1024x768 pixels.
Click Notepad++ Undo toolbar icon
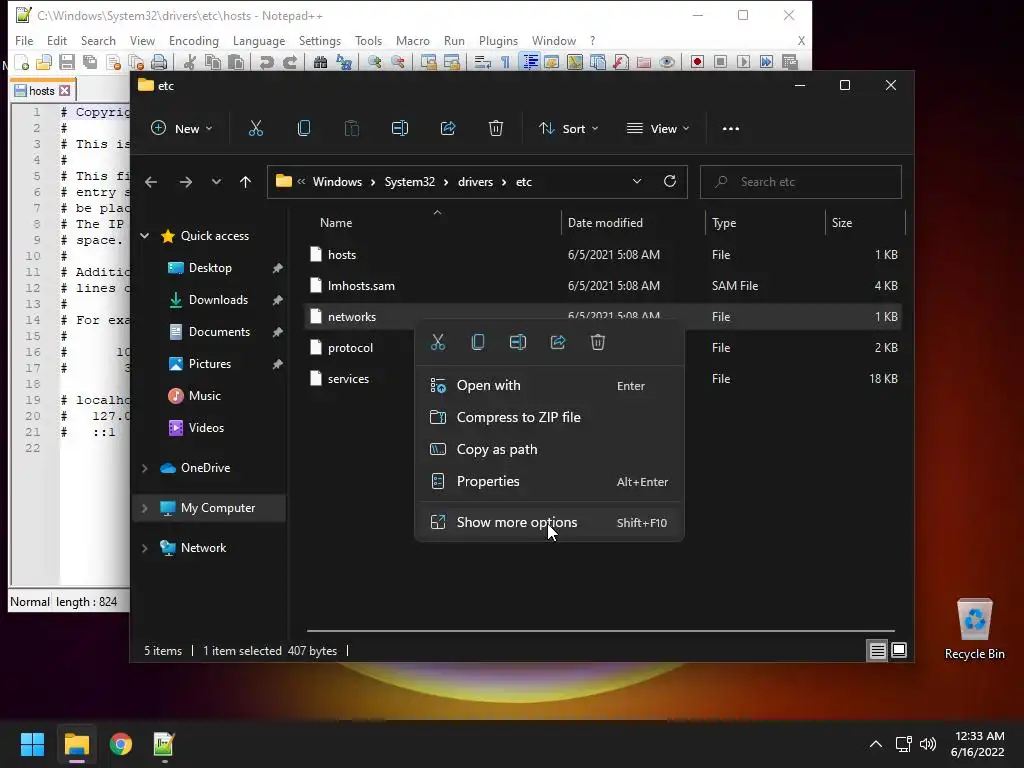click(266, 62)
